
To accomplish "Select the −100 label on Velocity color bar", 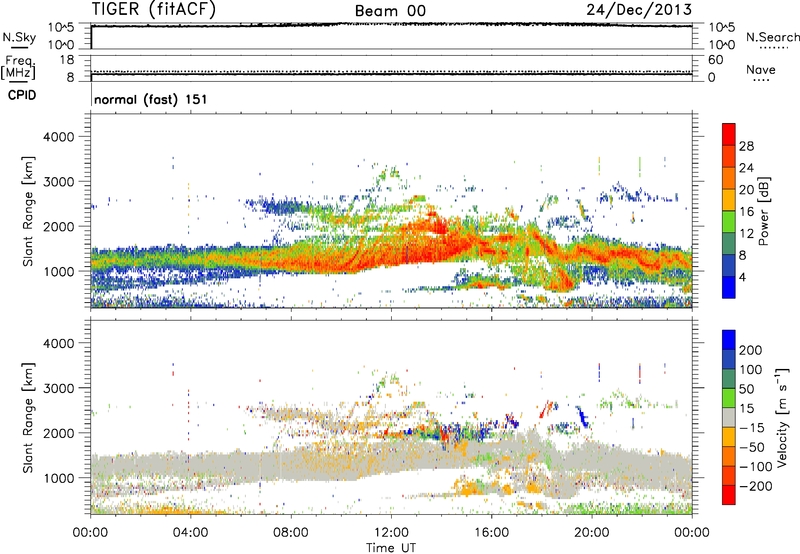I will point(755,467).
